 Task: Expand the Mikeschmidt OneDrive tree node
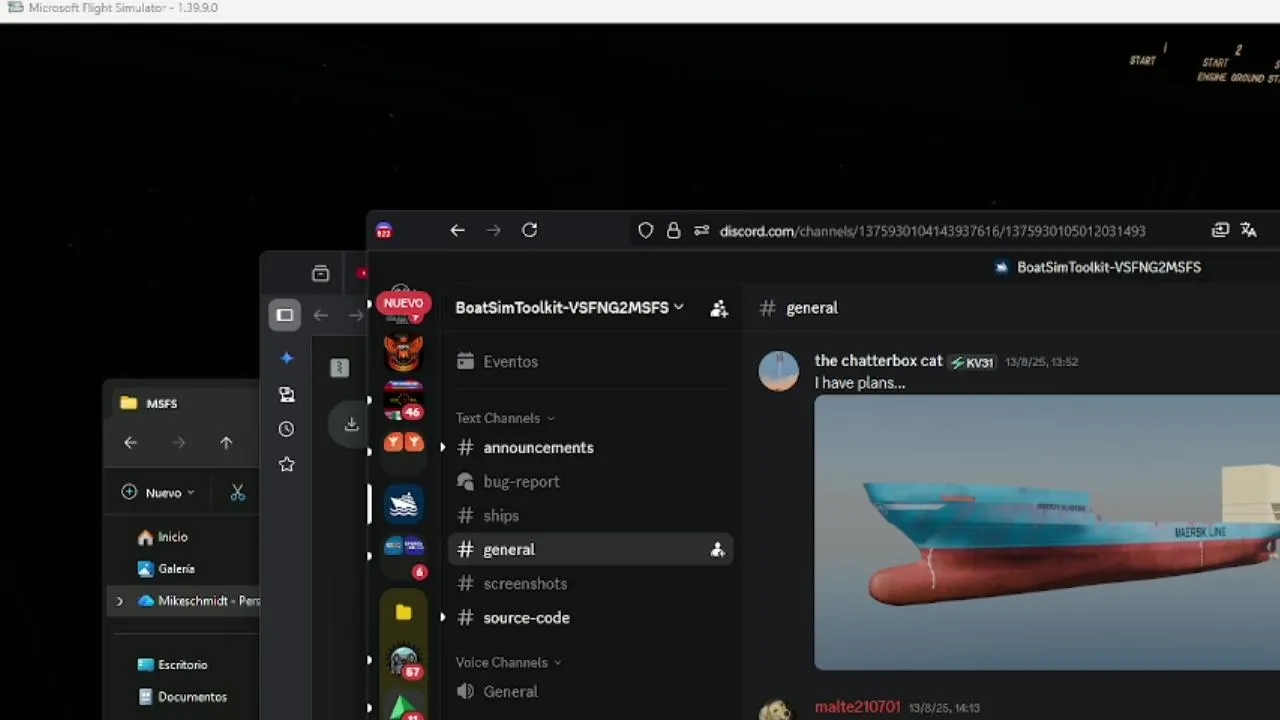(x=120, y=601)
